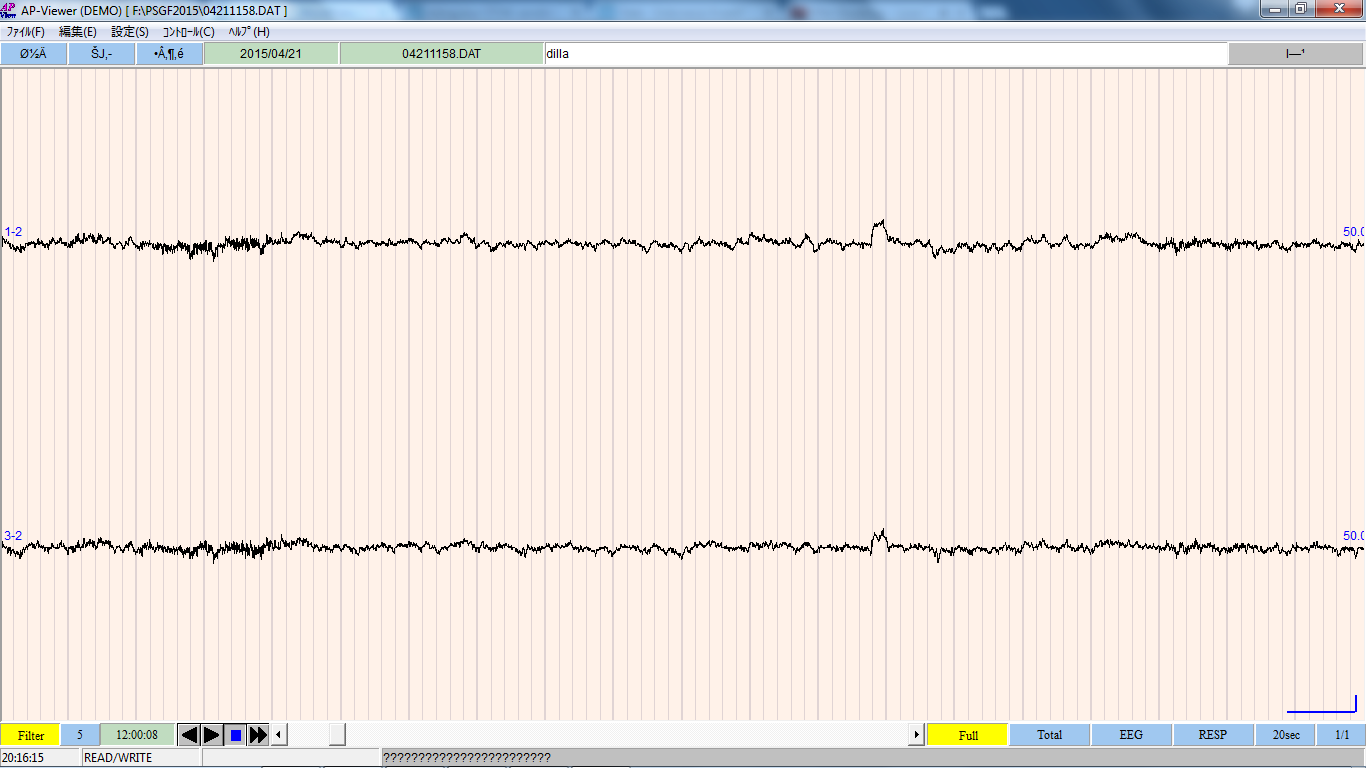Toggle the yellow Filter button

pos(31,735)
